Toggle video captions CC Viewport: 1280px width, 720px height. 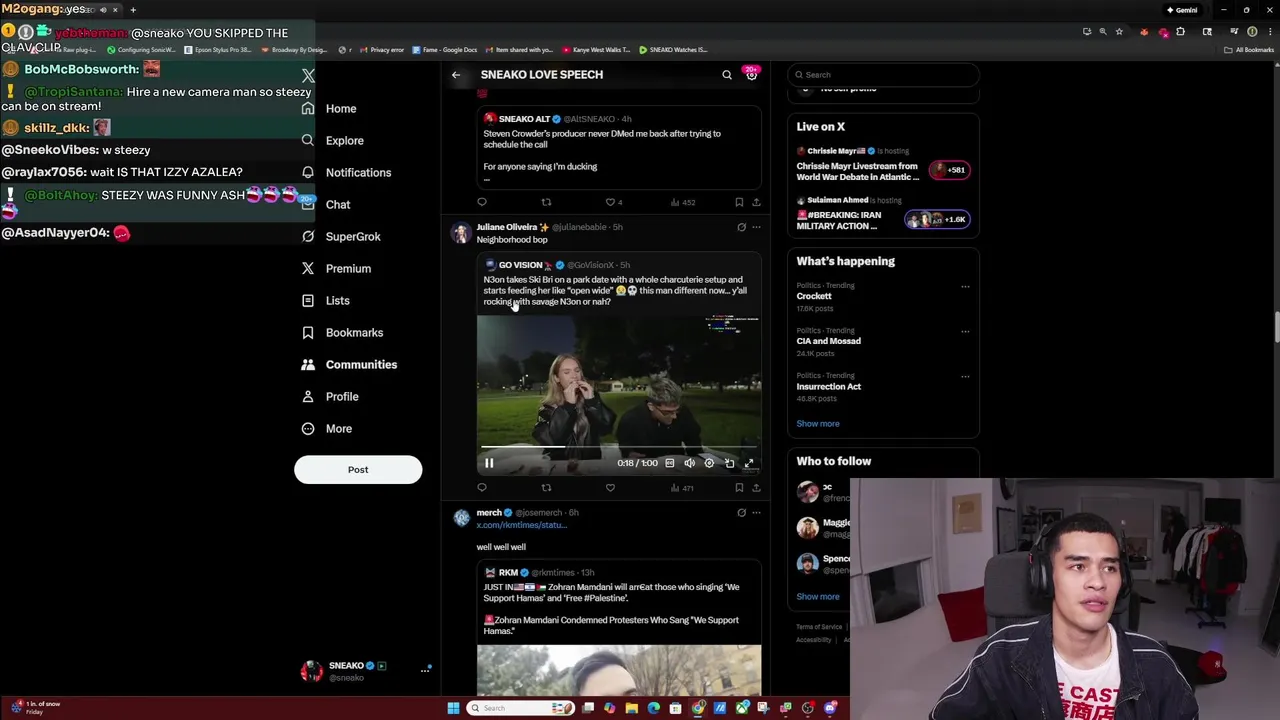click(x=670, y=463)
